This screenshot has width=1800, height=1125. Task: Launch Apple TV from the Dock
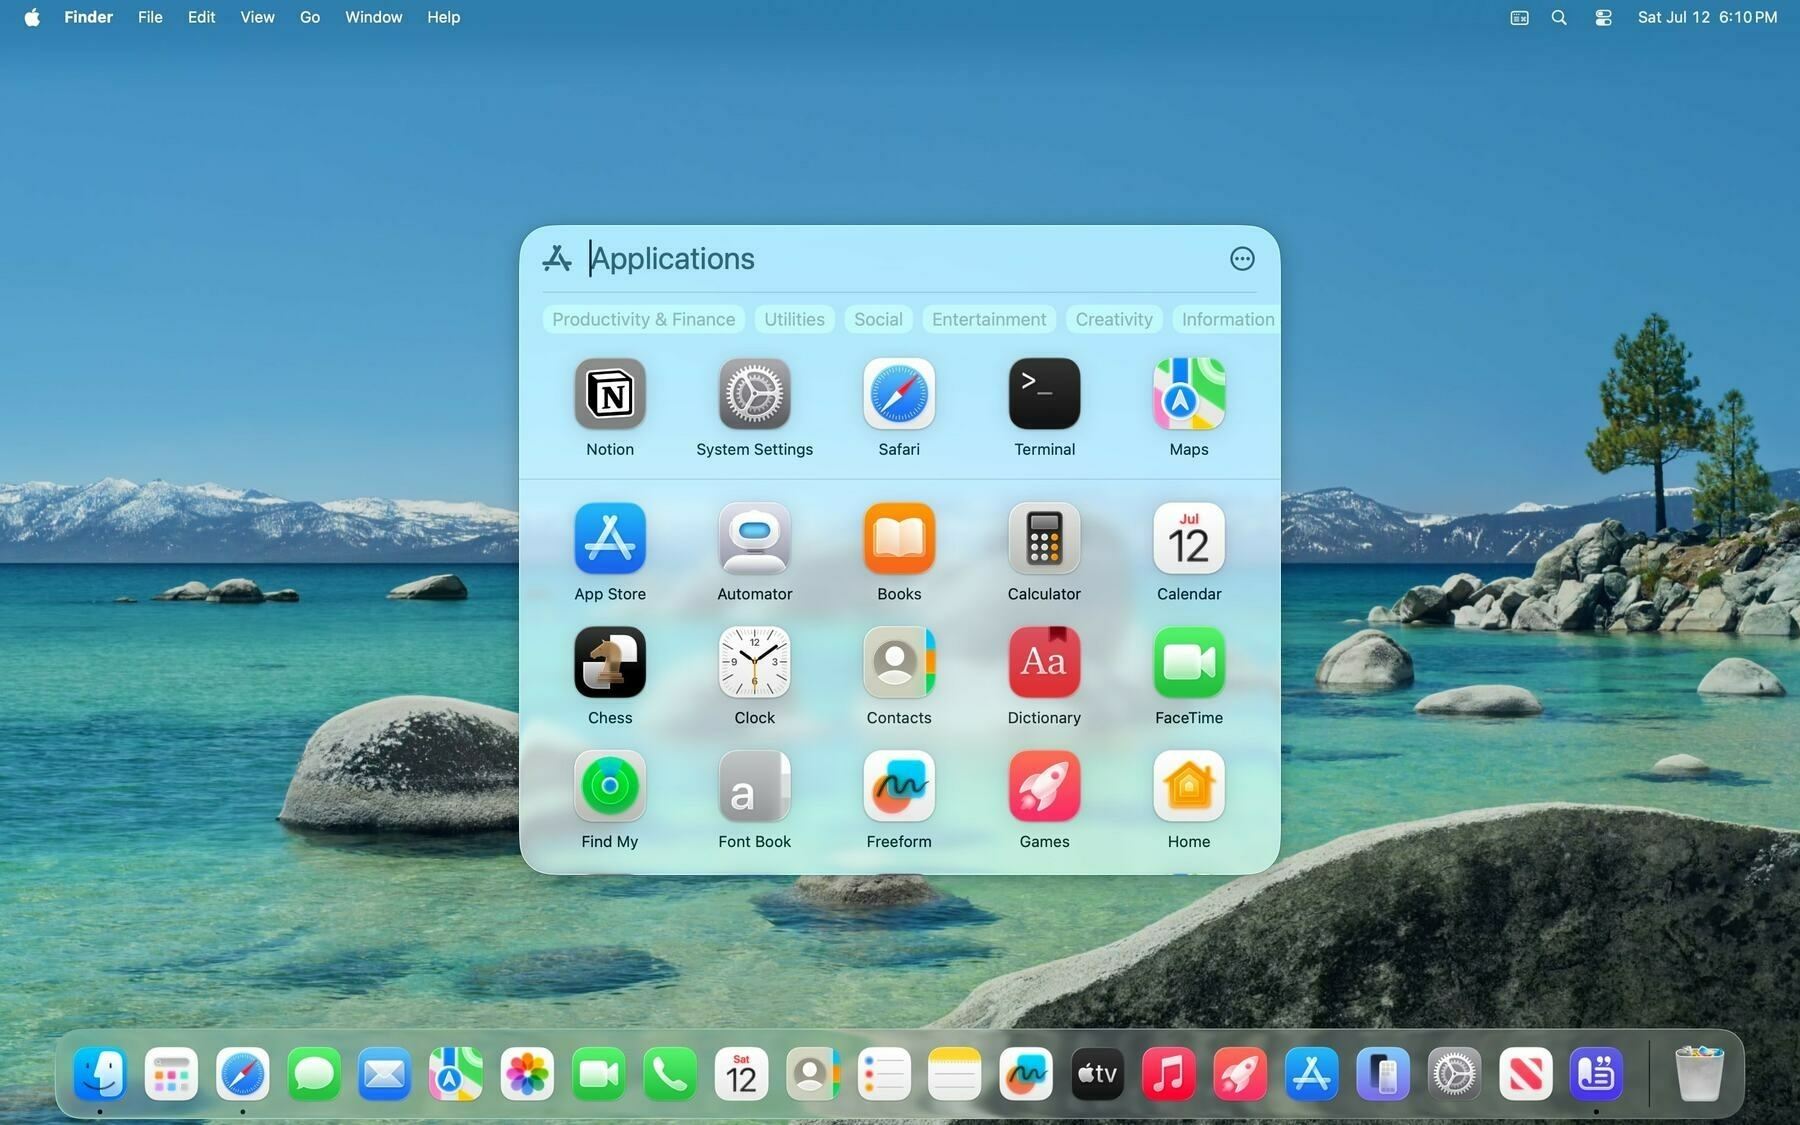(x=1097, y=1074)
